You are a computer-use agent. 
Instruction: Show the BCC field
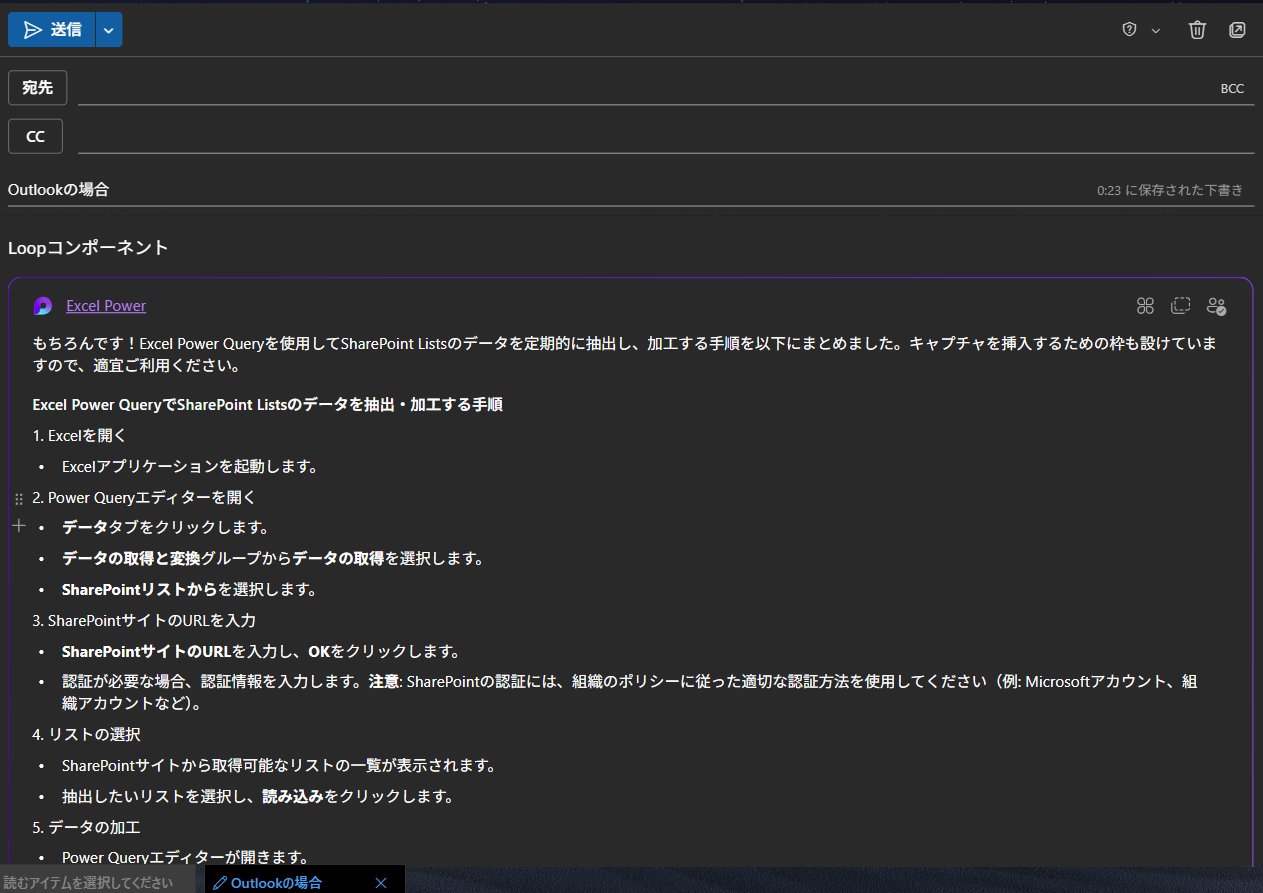pos(1232,88)
